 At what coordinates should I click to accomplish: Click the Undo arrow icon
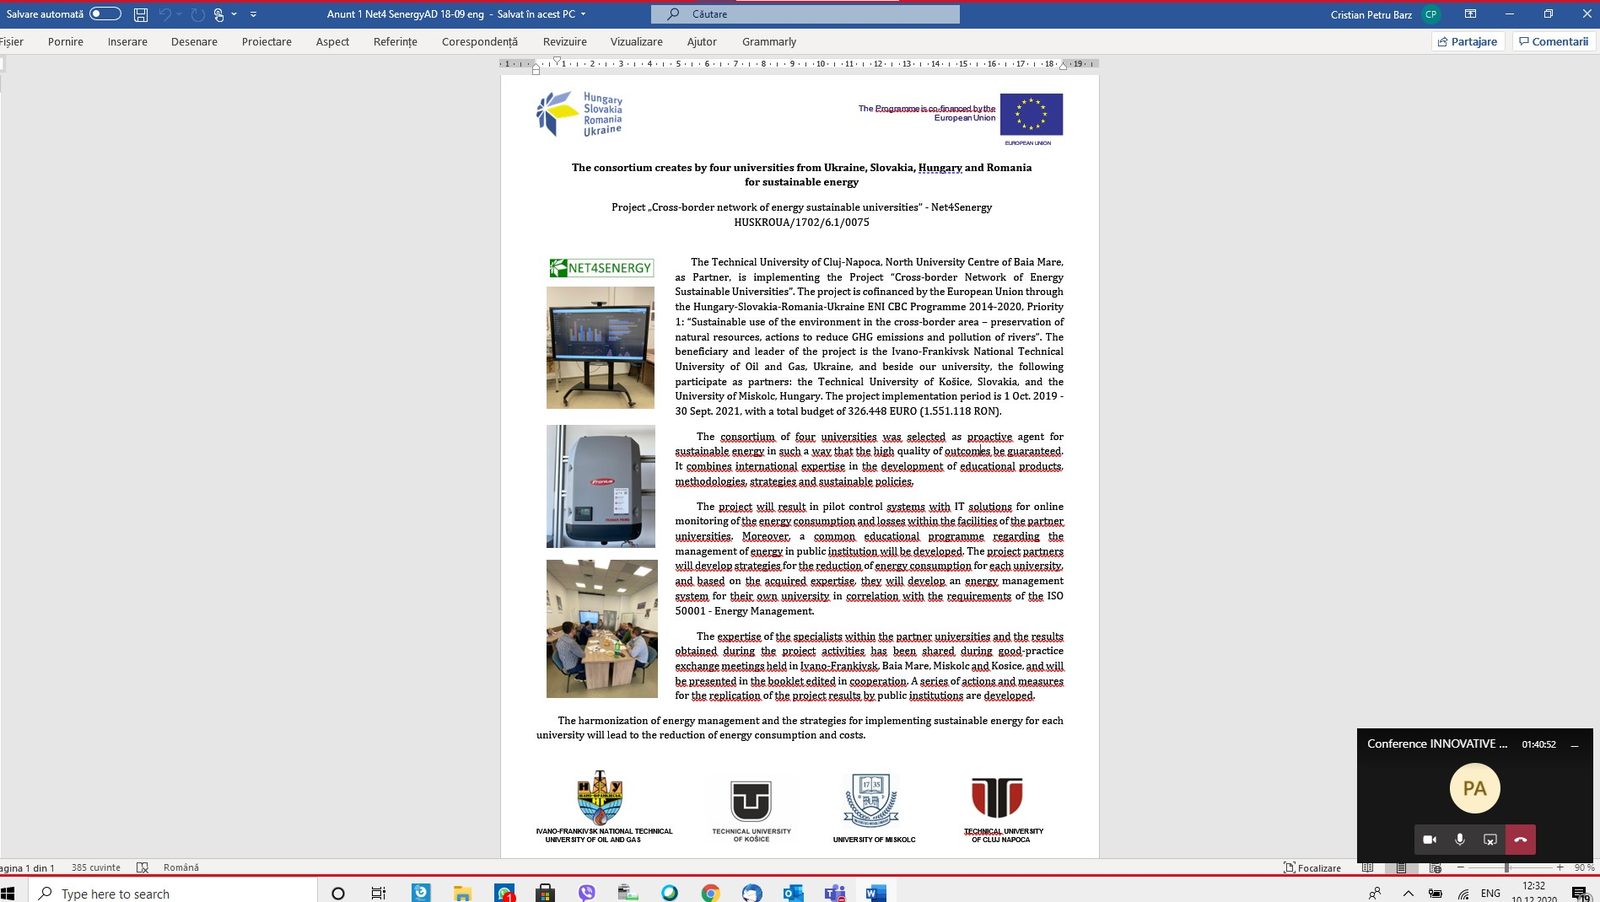point(165,14)
